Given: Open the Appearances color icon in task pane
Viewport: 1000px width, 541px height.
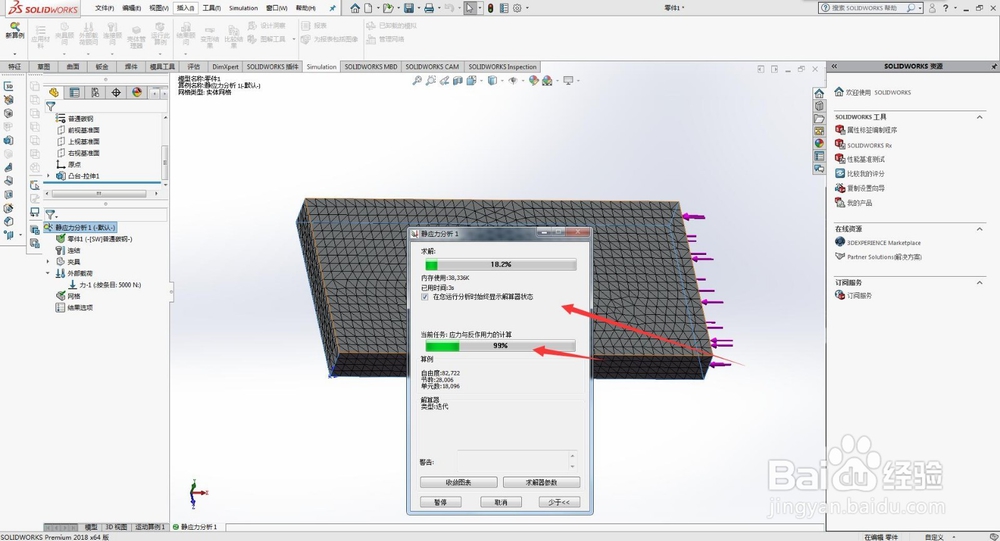Looking at the screenshot, I should (x=820, y=144).
